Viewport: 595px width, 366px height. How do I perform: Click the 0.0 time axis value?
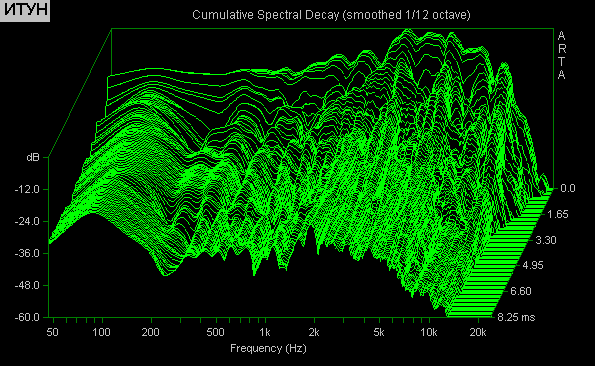(568, 188)
